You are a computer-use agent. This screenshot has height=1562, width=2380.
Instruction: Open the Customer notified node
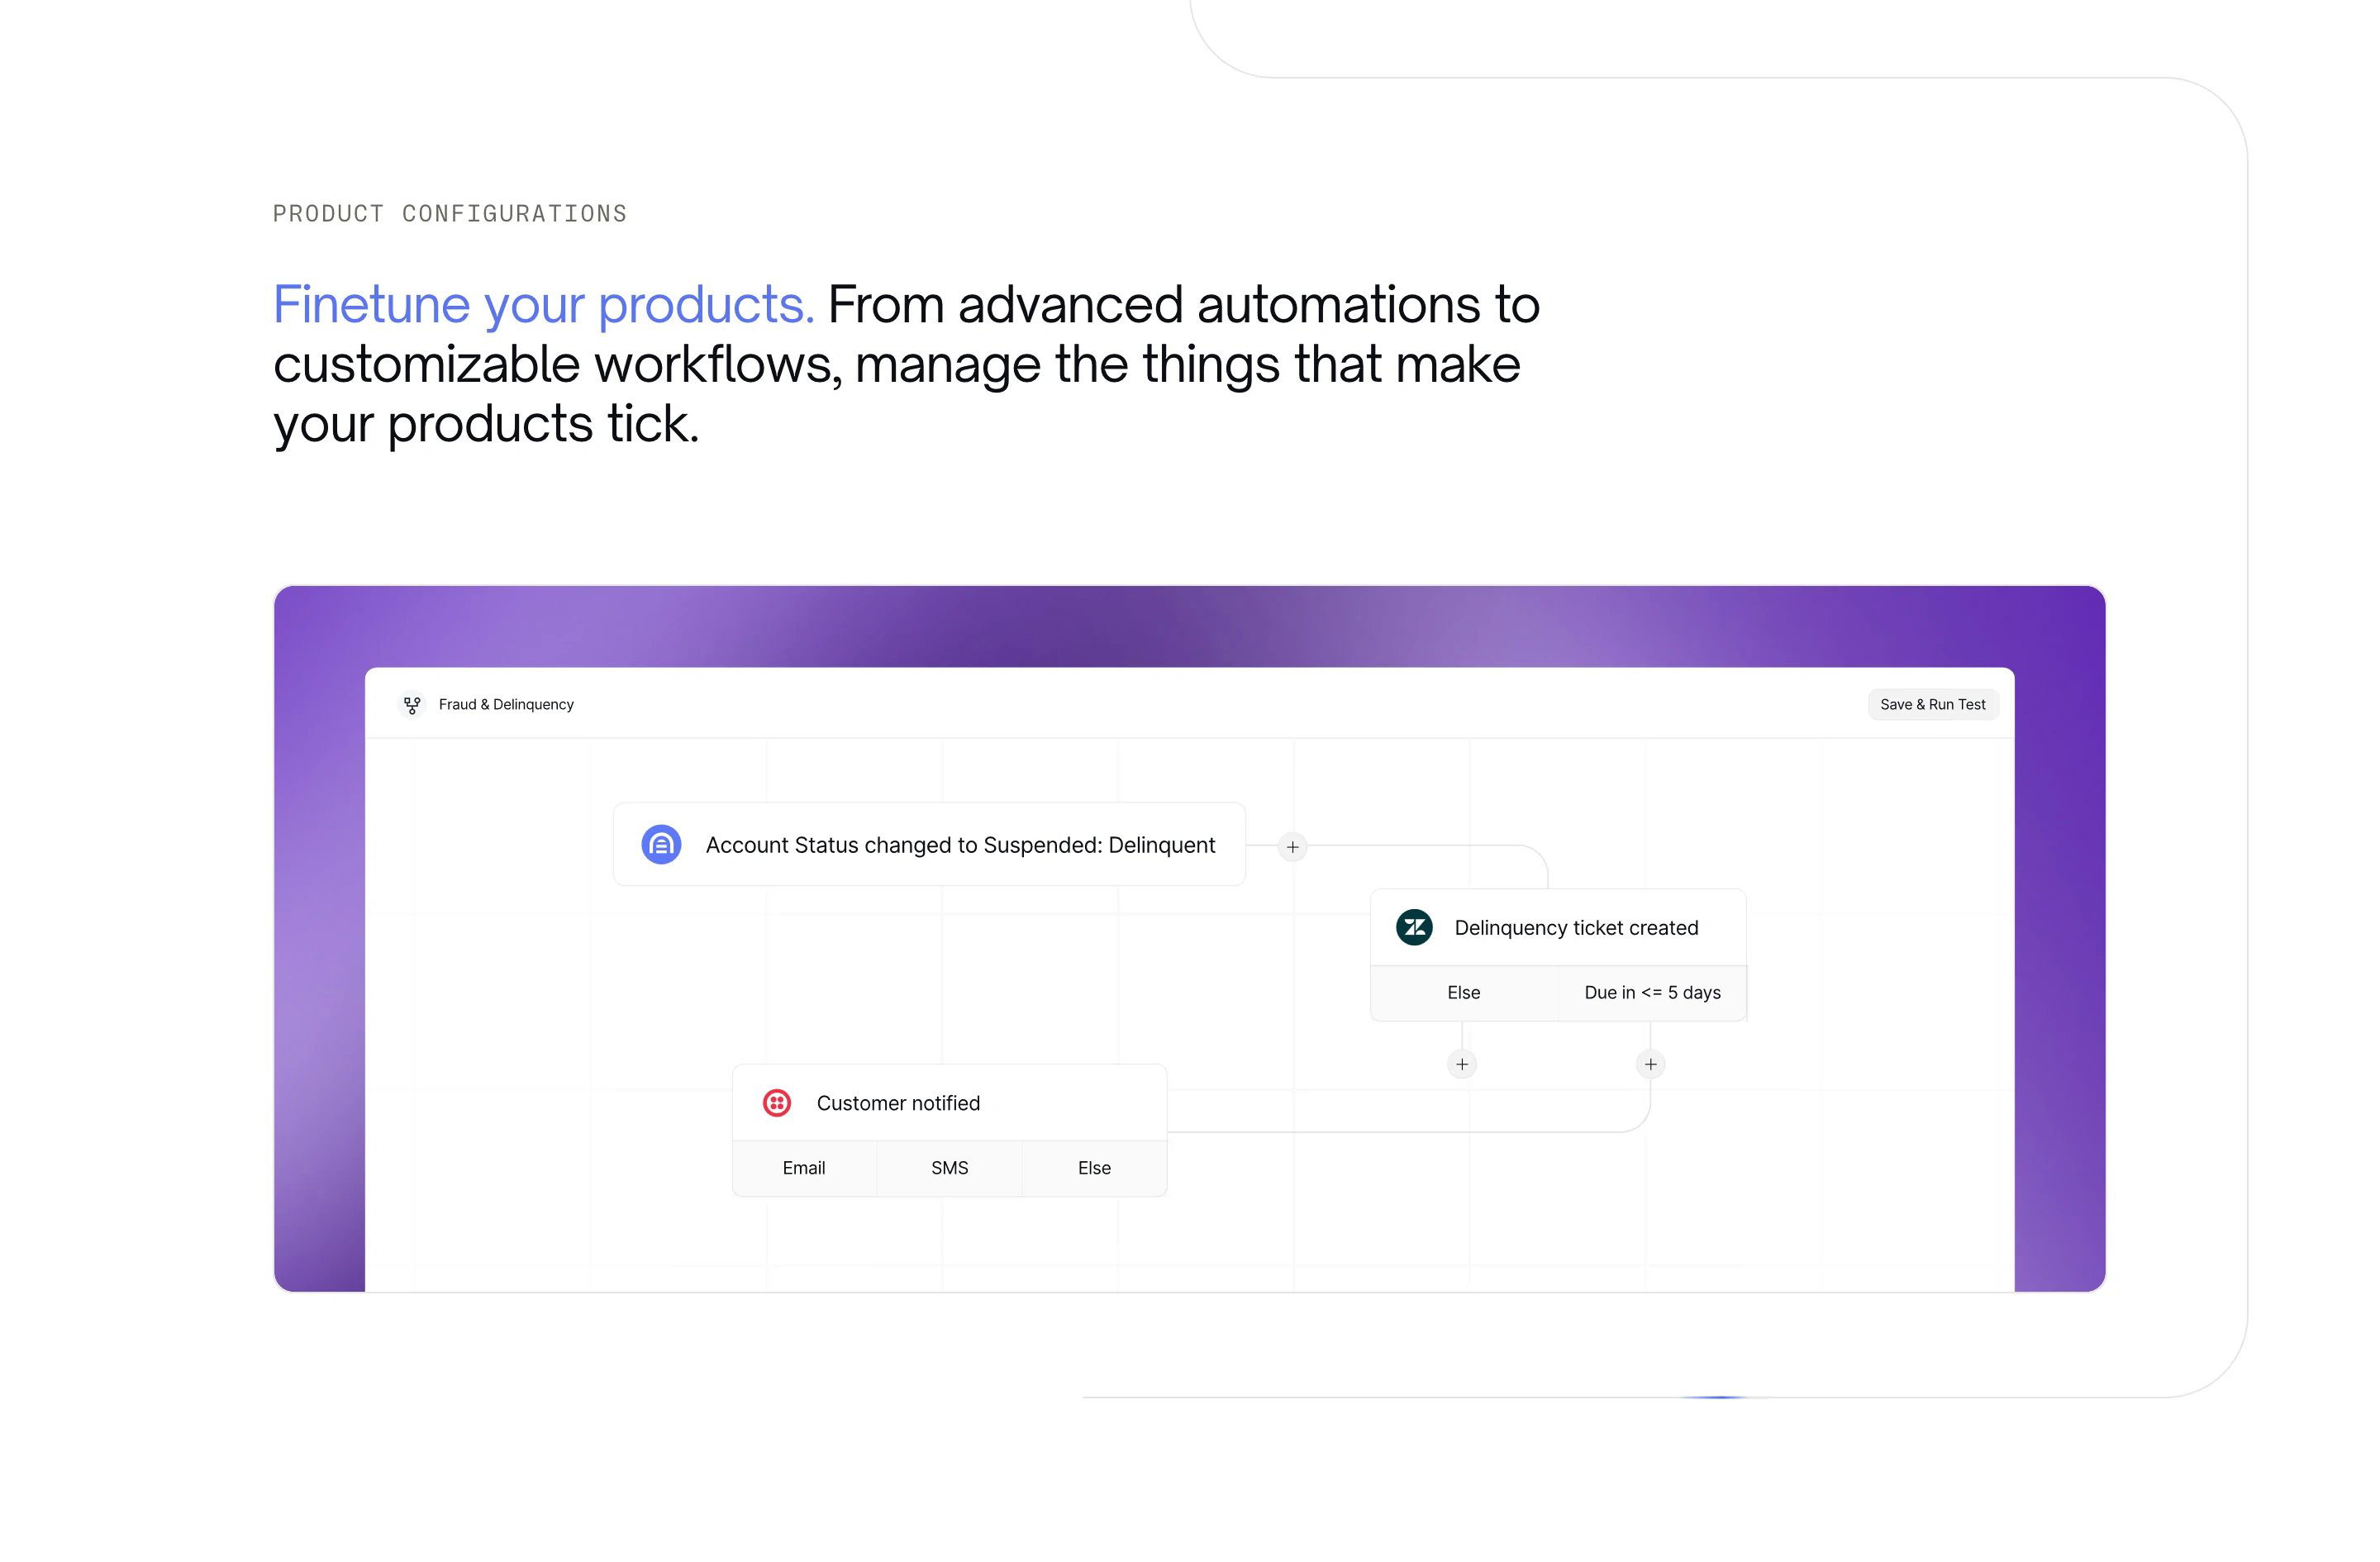949,1102
